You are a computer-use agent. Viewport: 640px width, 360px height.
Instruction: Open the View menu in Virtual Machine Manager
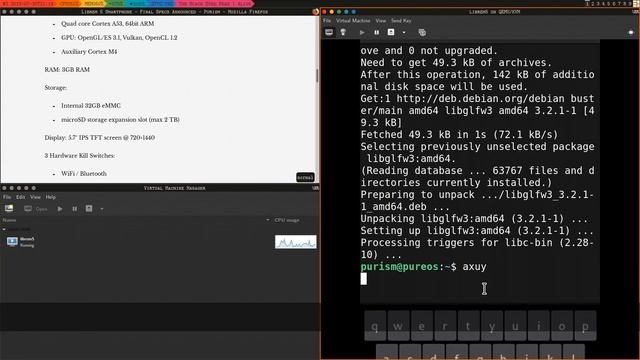[x=36, y=197]
